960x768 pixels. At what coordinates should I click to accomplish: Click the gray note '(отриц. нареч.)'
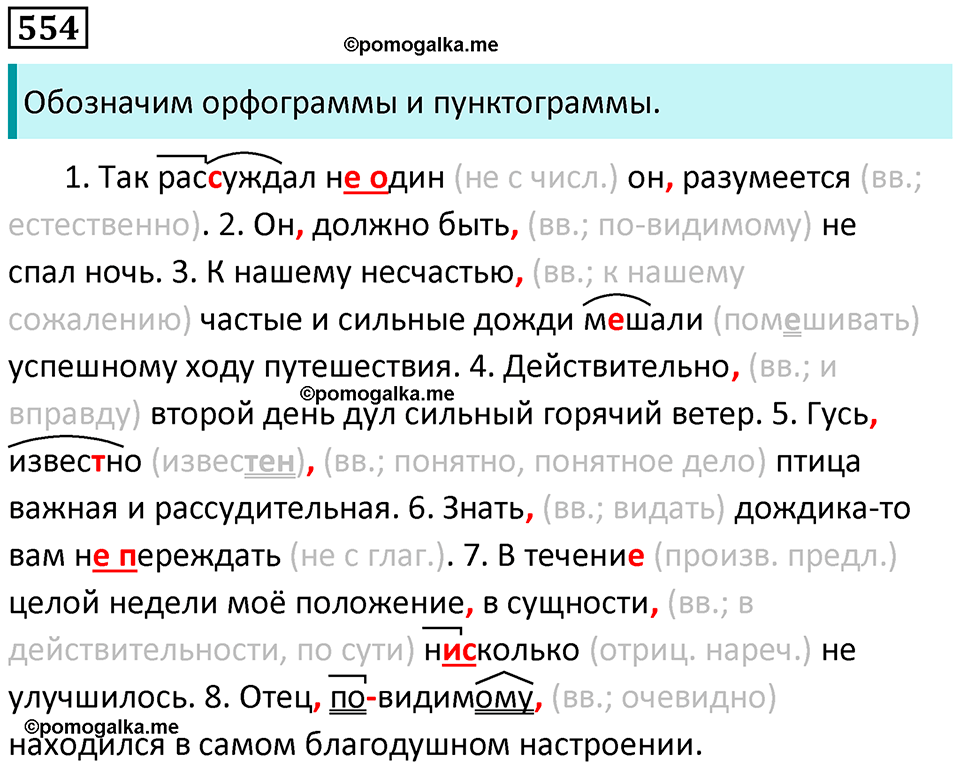(x=700, y=650)
